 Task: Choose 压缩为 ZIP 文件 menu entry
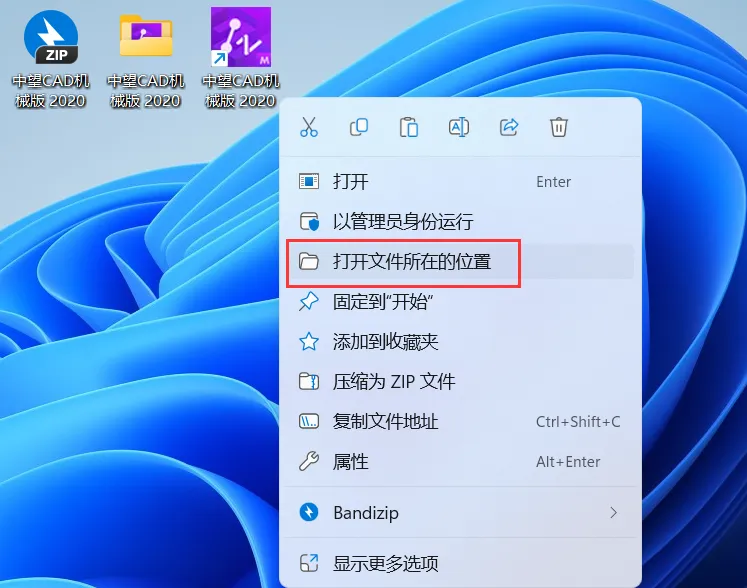pos(460,382)
